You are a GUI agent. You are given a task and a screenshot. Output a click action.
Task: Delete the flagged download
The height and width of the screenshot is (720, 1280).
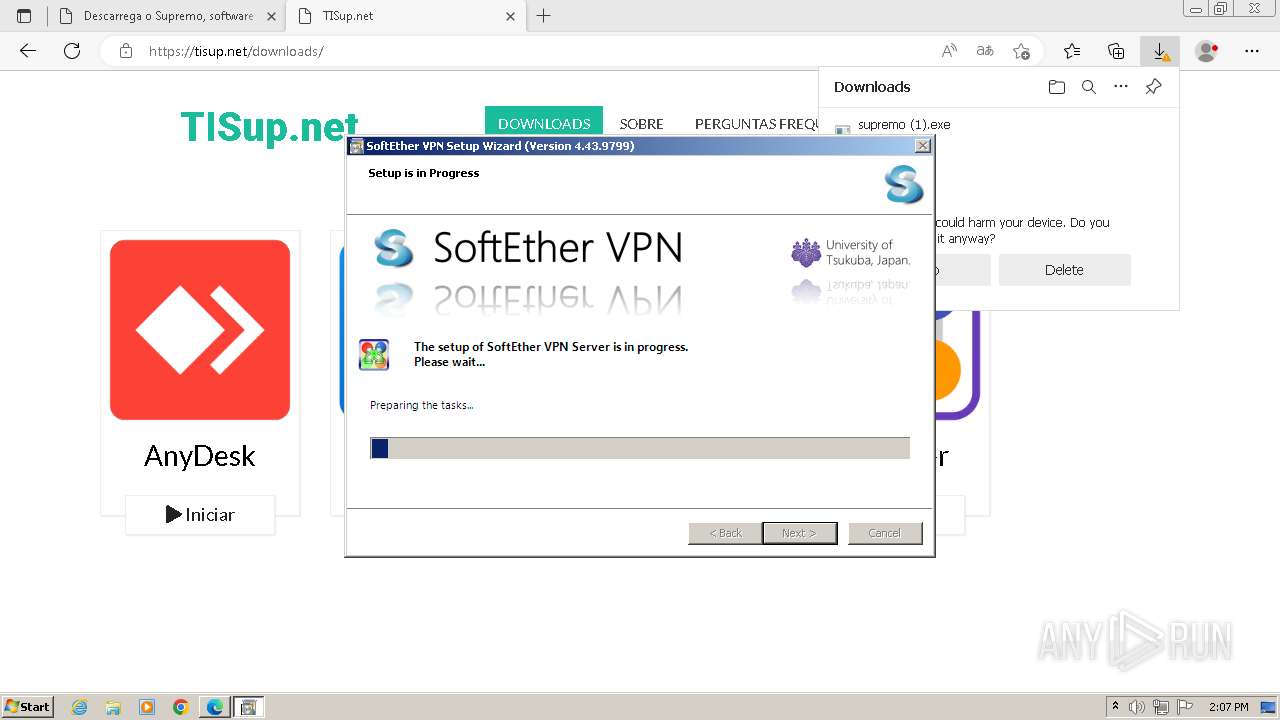point(1064,270)
